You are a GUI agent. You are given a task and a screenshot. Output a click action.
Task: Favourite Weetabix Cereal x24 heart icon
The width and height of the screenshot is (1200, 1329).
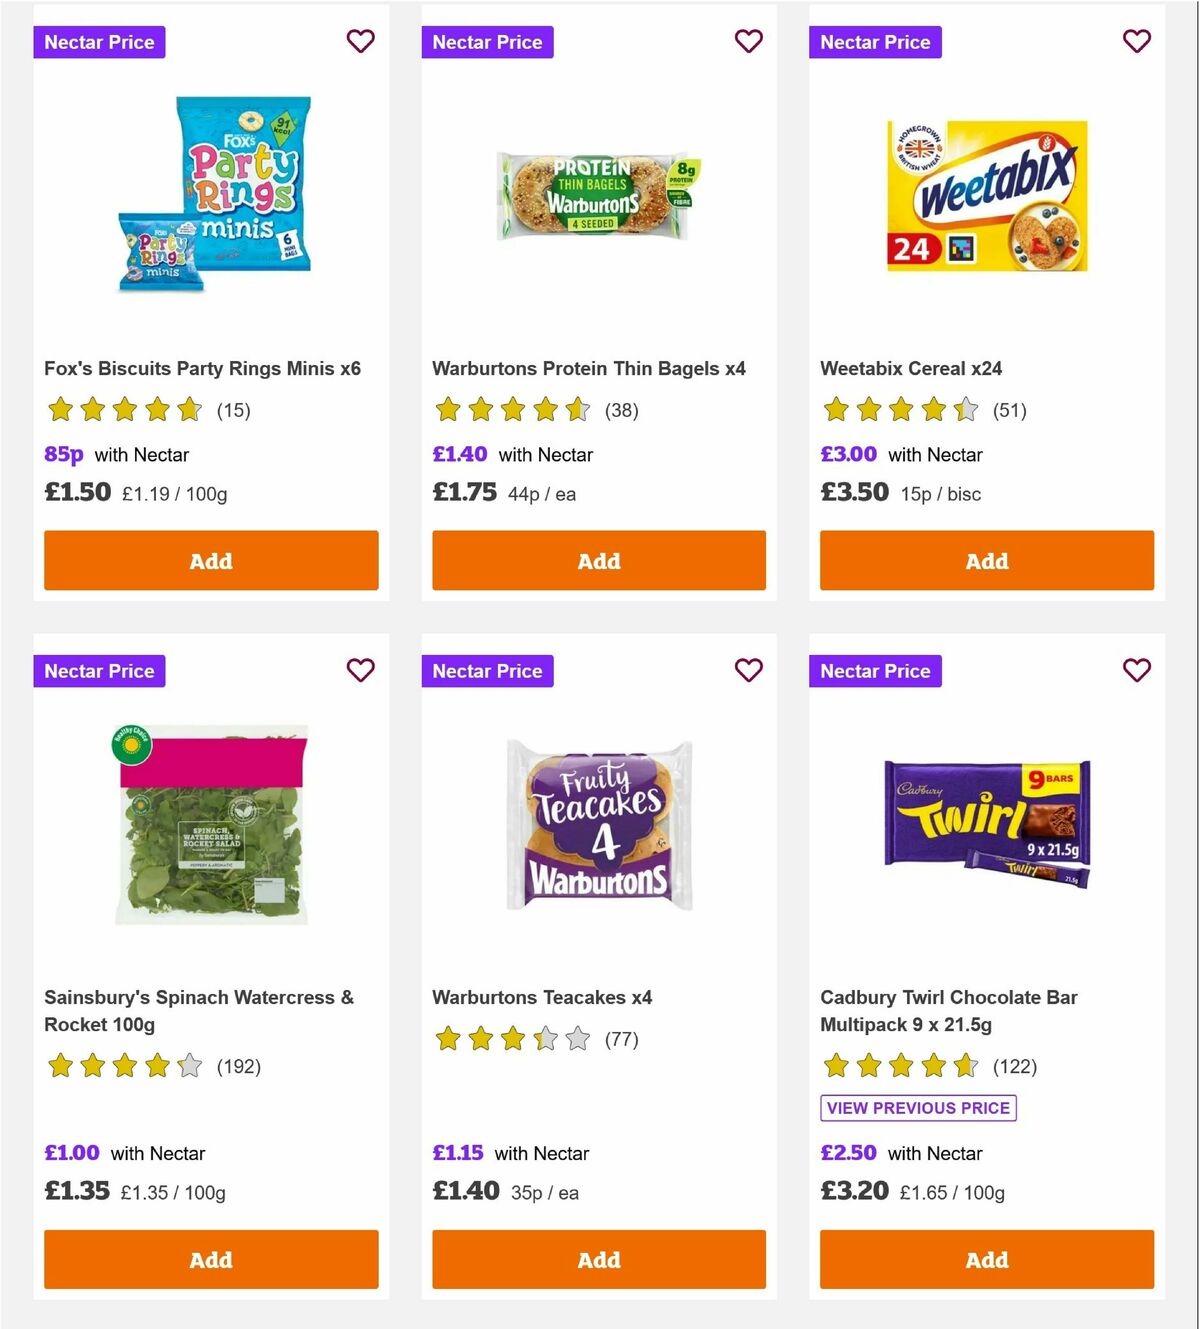click(1136, 41)
